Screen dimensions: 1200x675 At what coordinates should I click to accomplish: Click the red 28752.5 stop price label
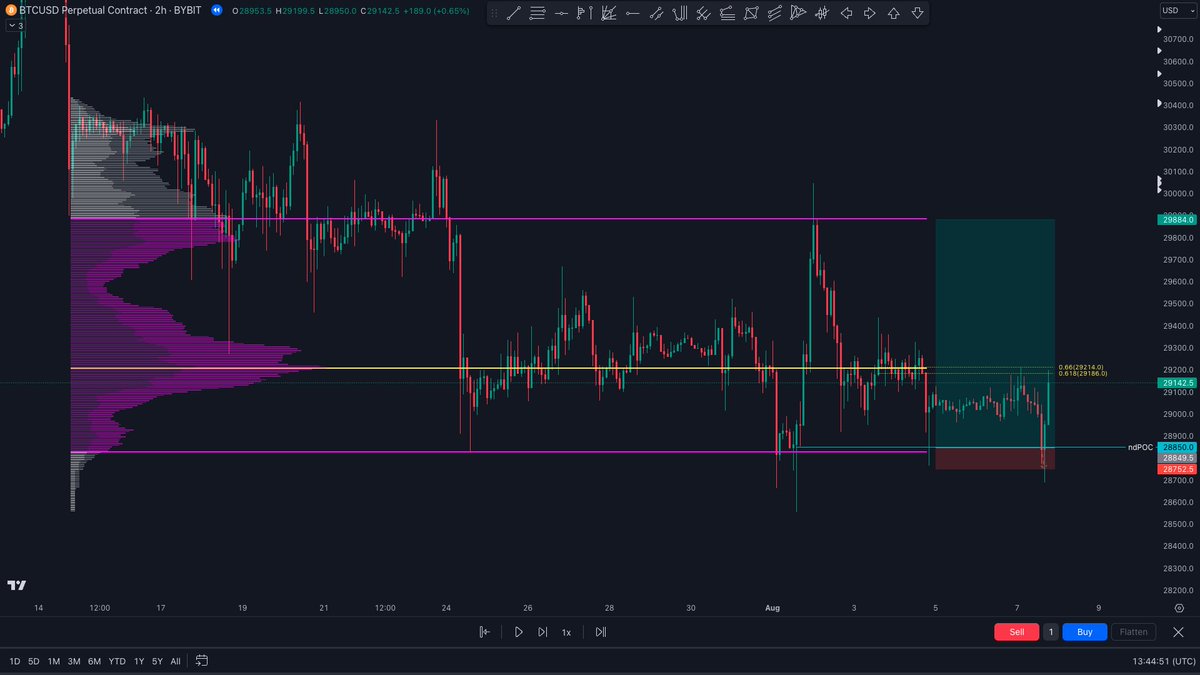tap(1175, 468)
